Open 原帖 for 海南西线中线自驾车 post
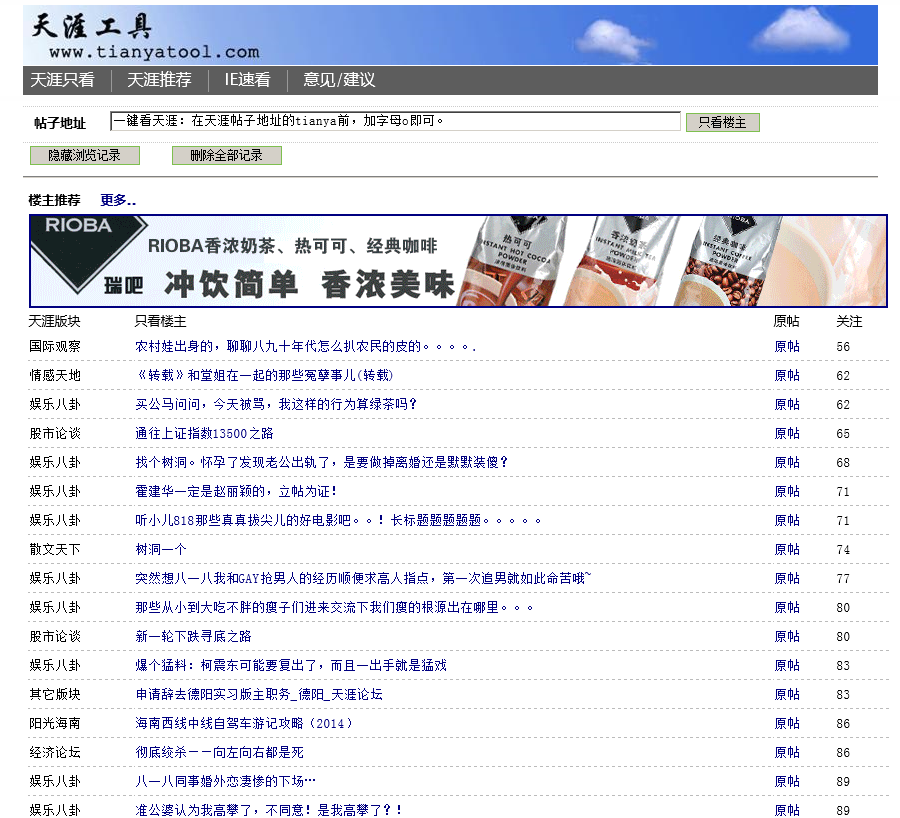The image size is (900, 818). (x=787, y=723)
